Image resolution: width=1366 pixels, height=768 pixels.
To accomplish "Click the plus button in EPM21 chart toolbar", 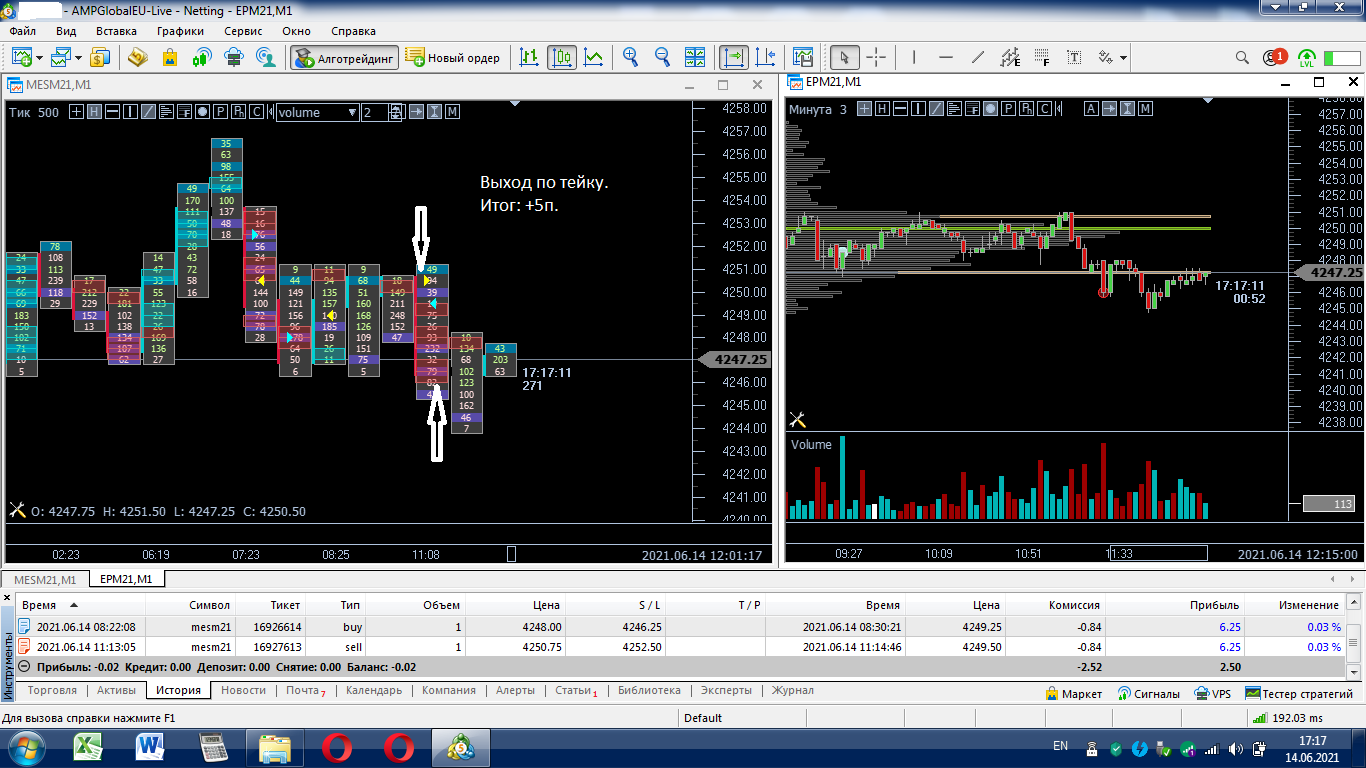I will (865, 109).
